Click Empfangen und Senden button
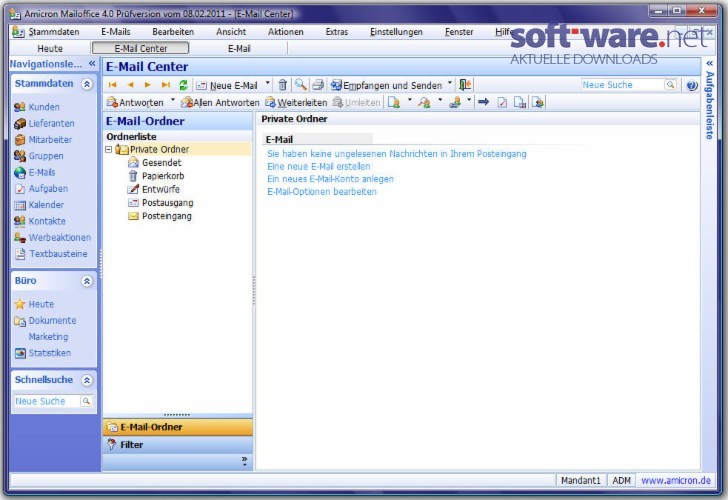The height and width of the screenshot is (500, 728). [387, 85]
